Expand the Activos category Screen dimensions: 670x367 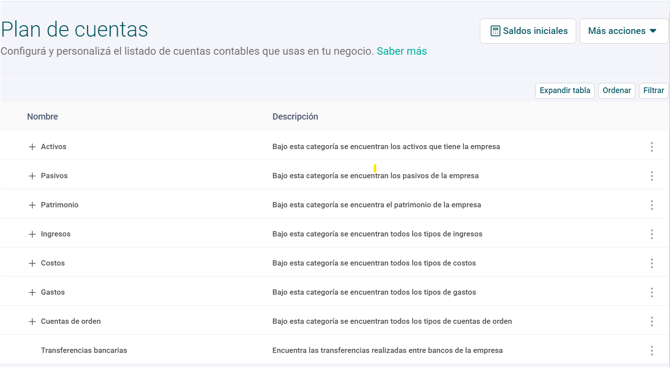tap(32, 147)
